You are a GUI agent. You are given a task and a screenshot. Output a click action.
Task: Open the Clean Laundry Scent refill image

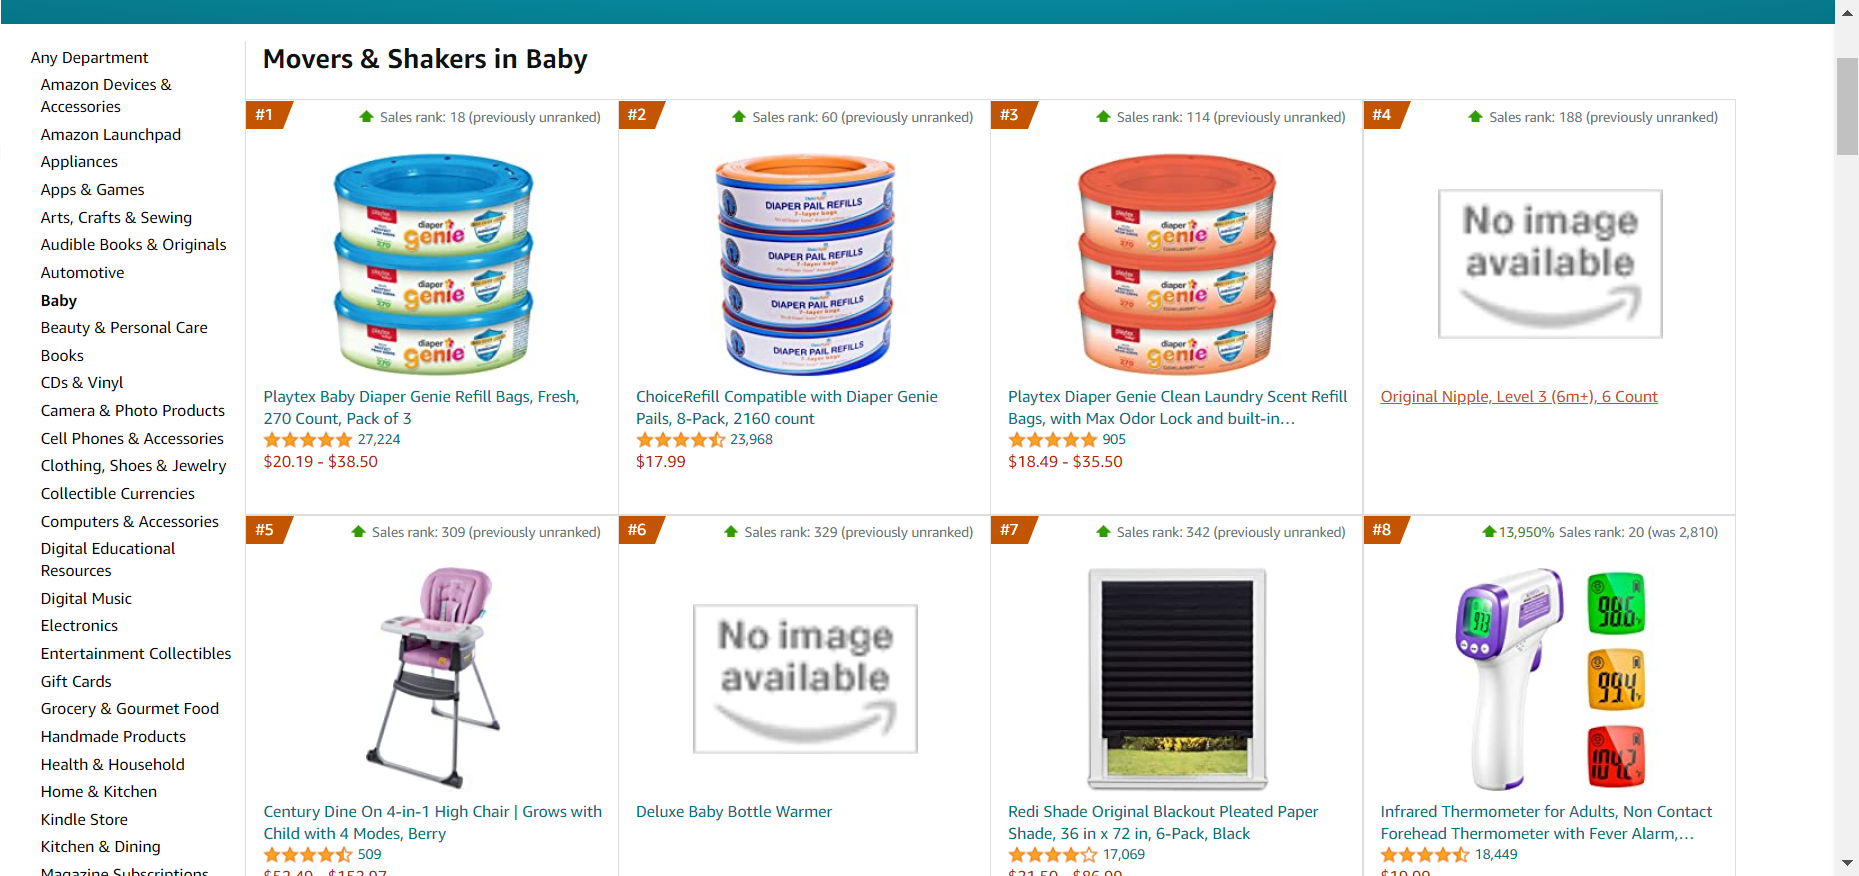click(1177, 263)
